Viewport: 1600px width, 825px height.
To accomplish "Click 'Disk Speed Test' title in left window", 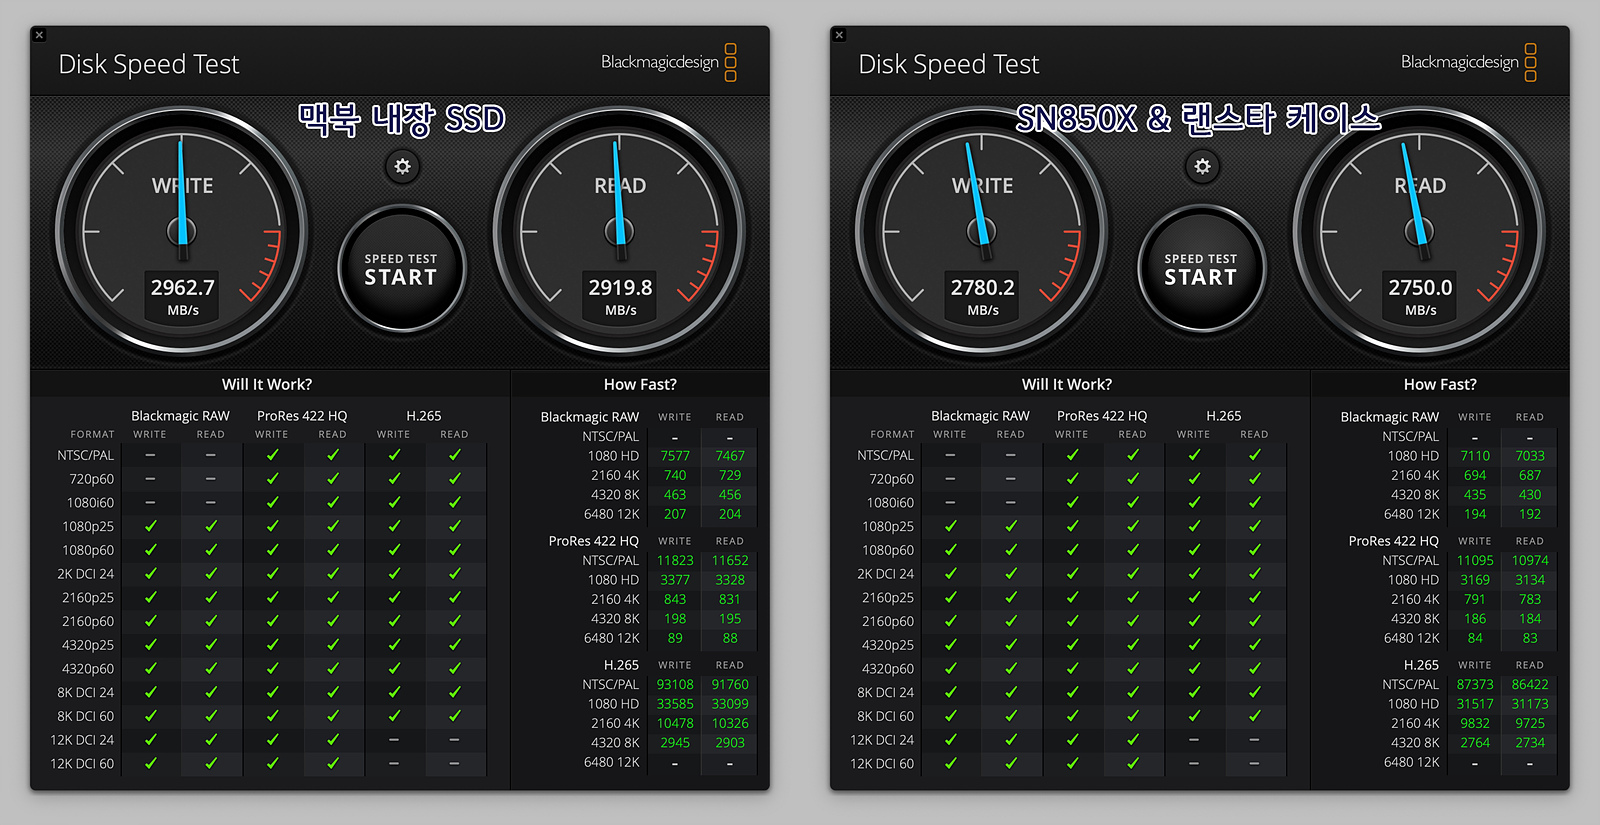I will (x=149, y=64).
